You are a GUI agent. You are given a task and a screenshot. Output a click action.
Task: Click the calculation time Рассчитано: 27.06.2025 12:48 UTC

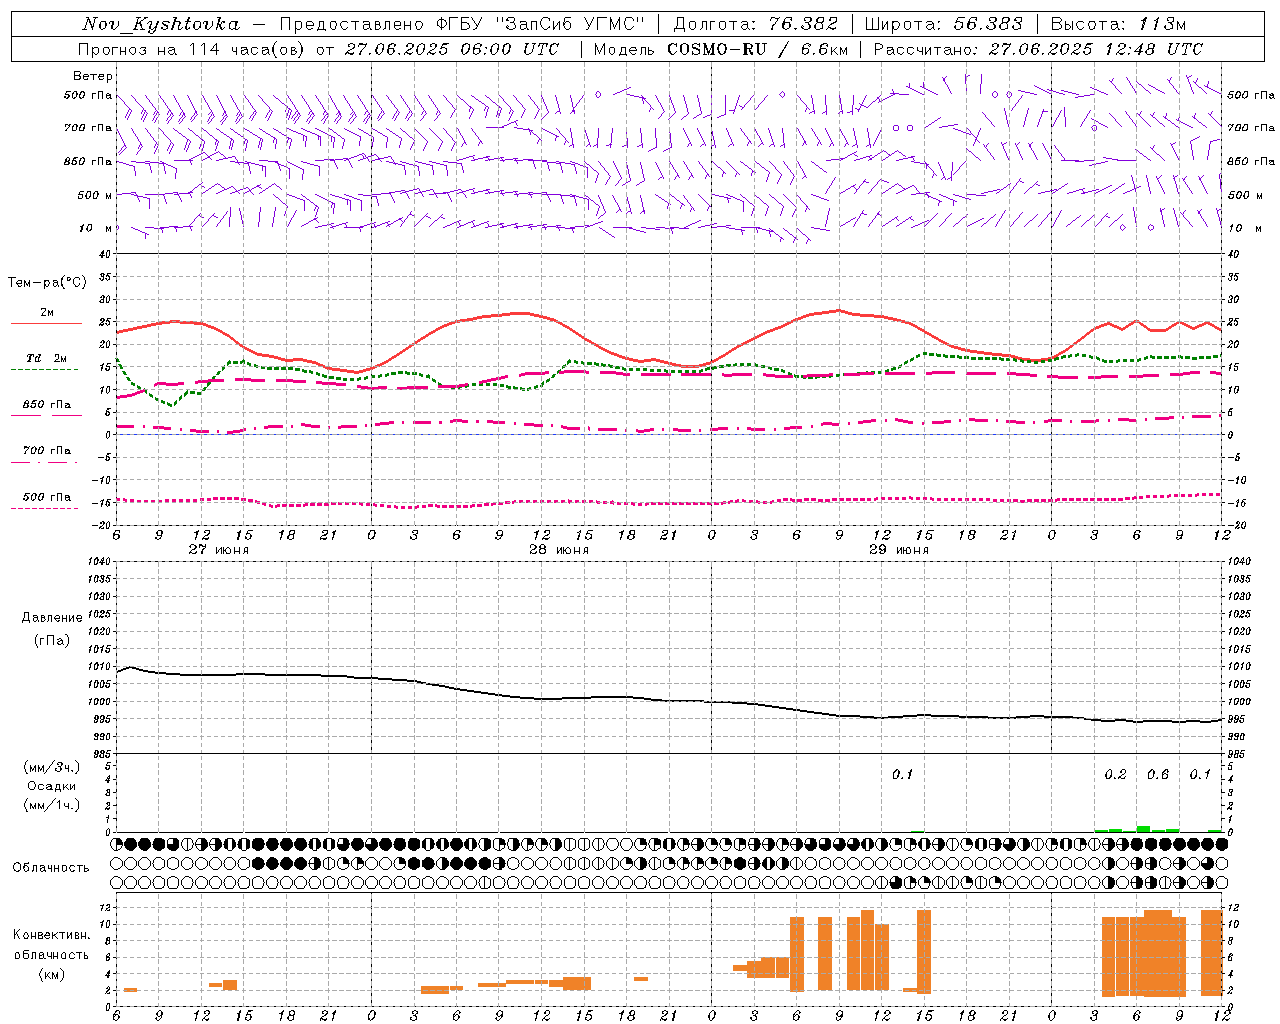pyautogui.click(x=1038, y=49)
